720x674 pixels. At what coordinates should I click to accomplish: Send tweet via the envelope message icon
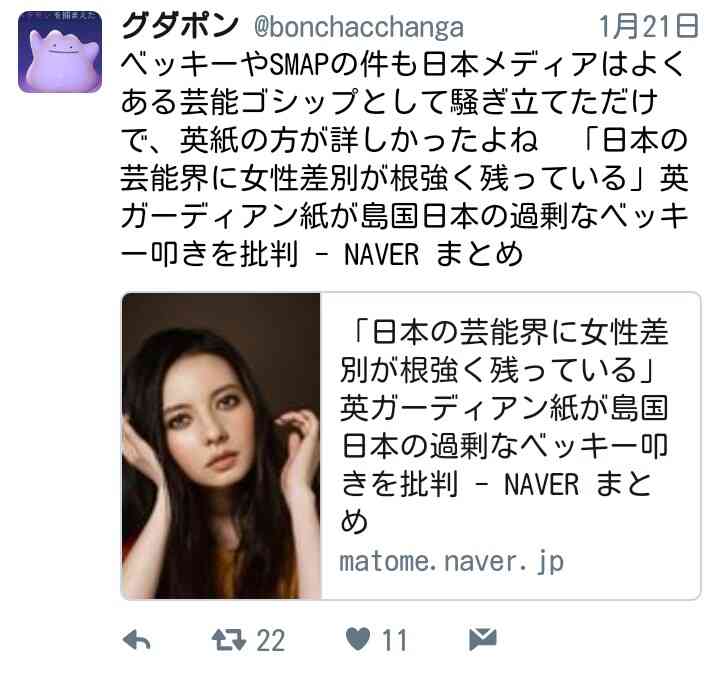tap(483, 639)
